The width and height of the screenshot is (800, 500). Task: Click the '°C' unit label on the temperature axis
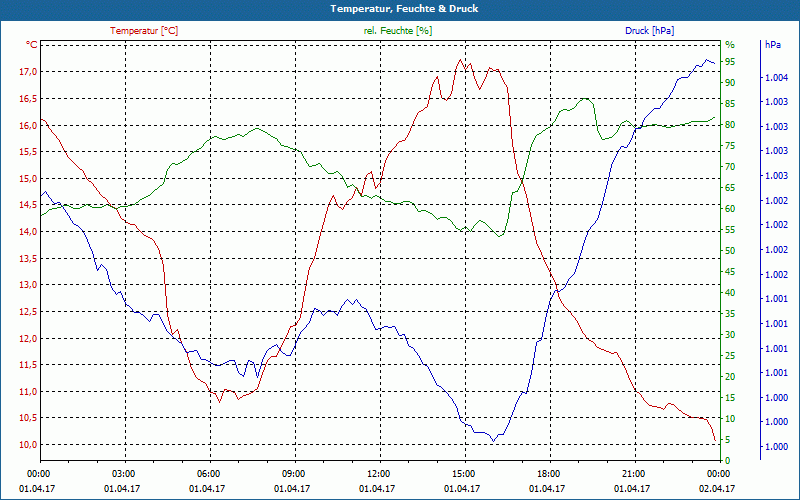pyautogui.click(x=32, y=45)
